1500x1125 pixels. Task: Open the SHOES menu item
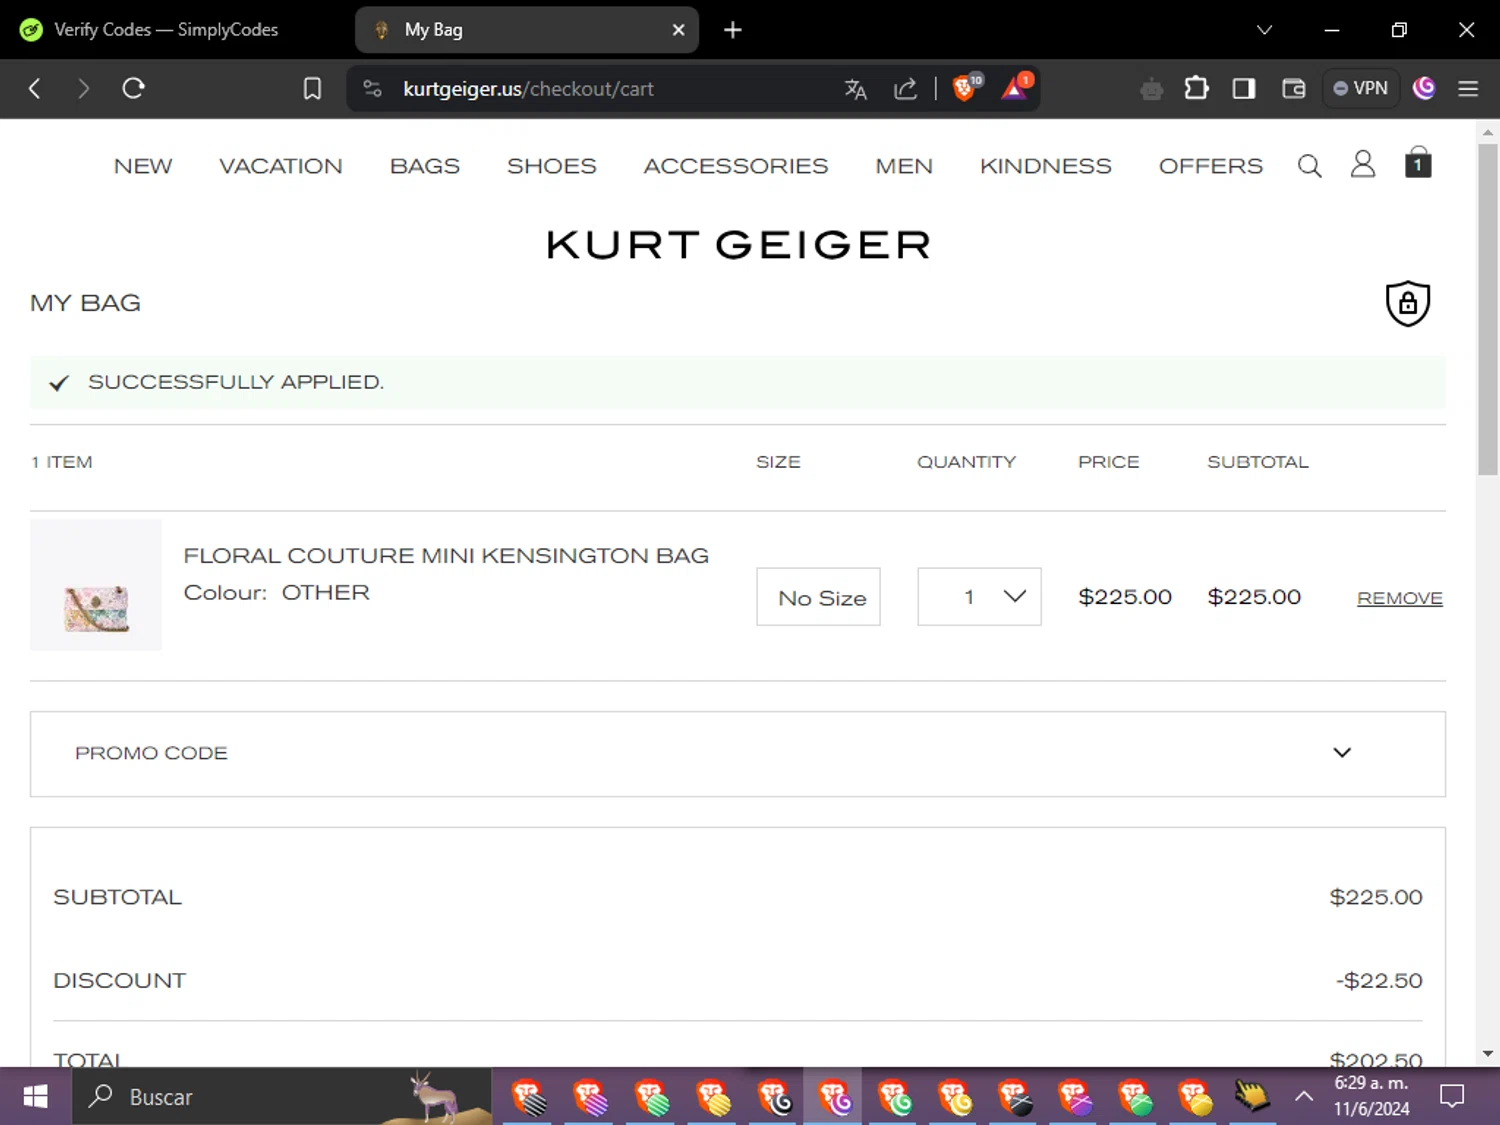552,166
